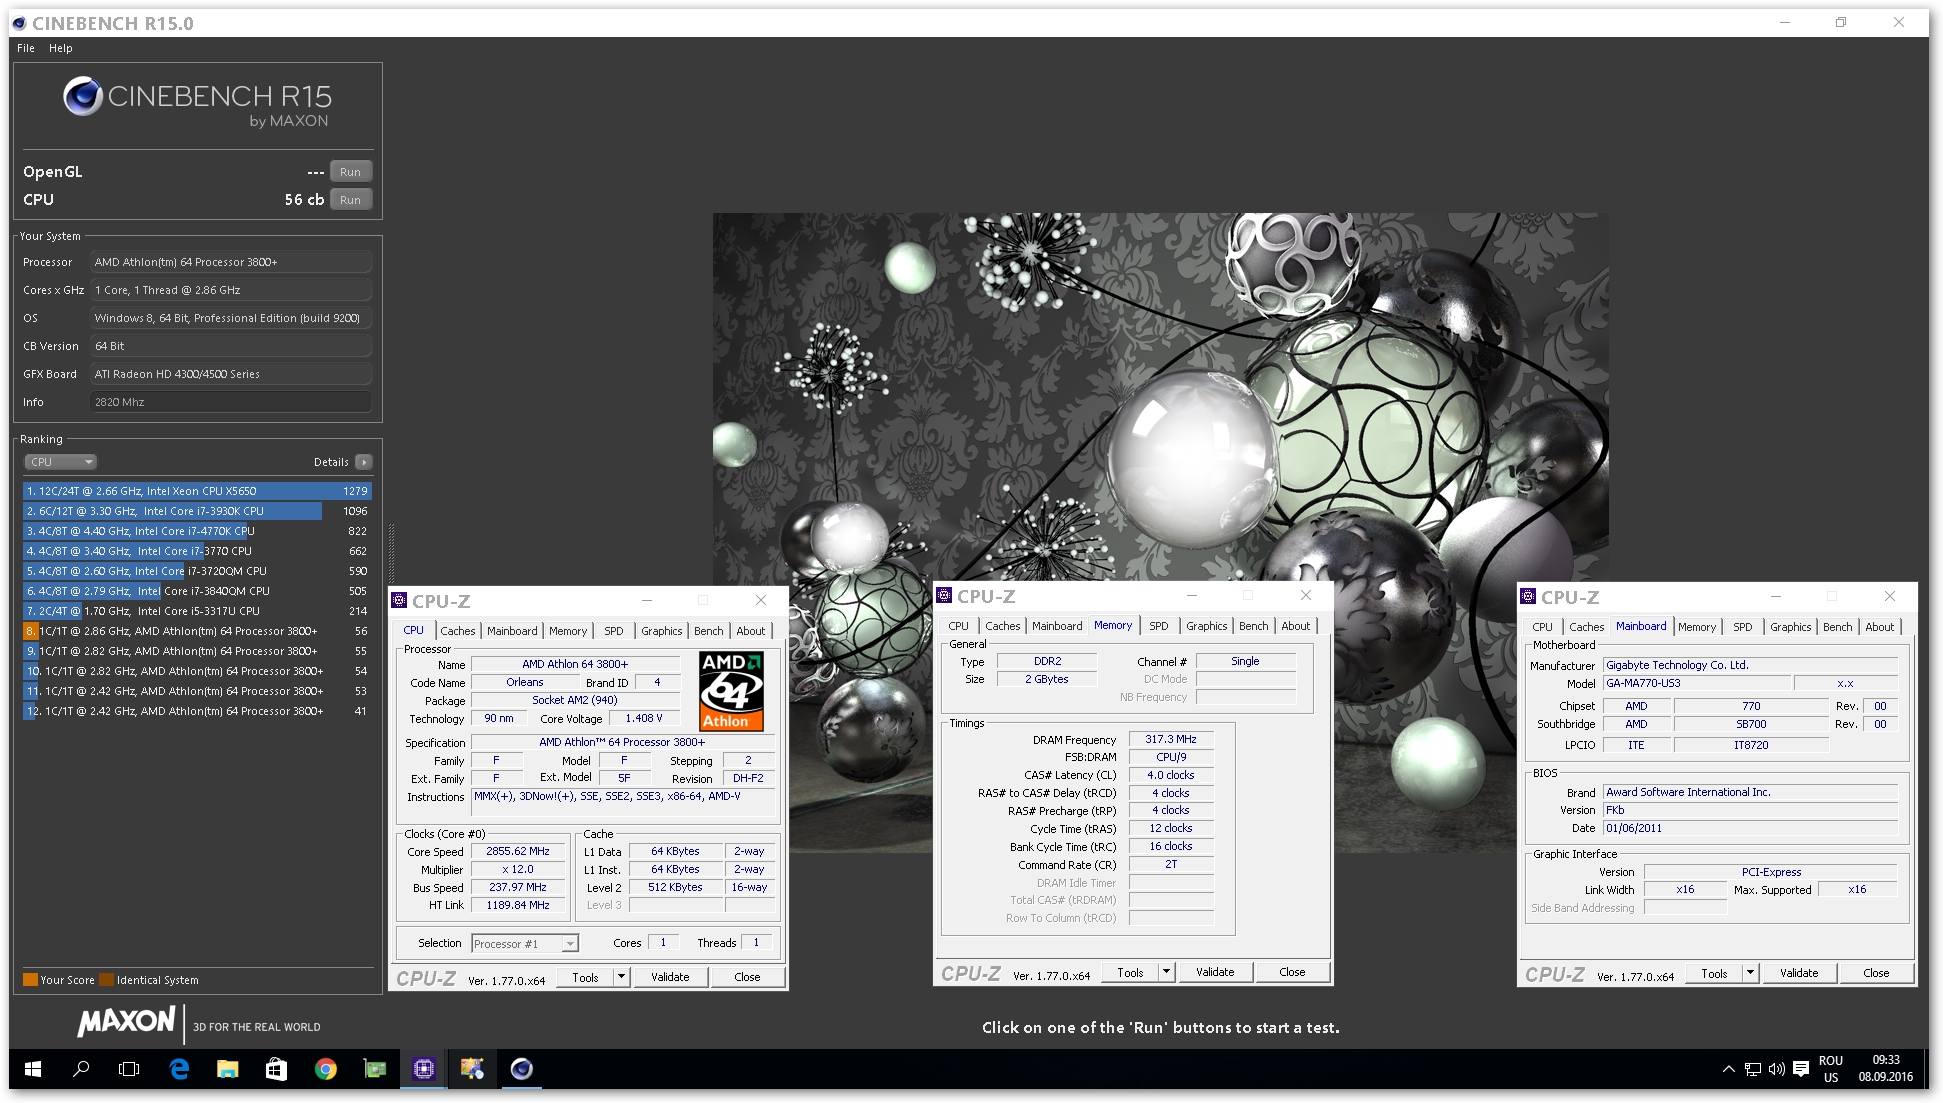Open Graphics tab in Mainboard CPU-Z window

tap(1791, 627)
